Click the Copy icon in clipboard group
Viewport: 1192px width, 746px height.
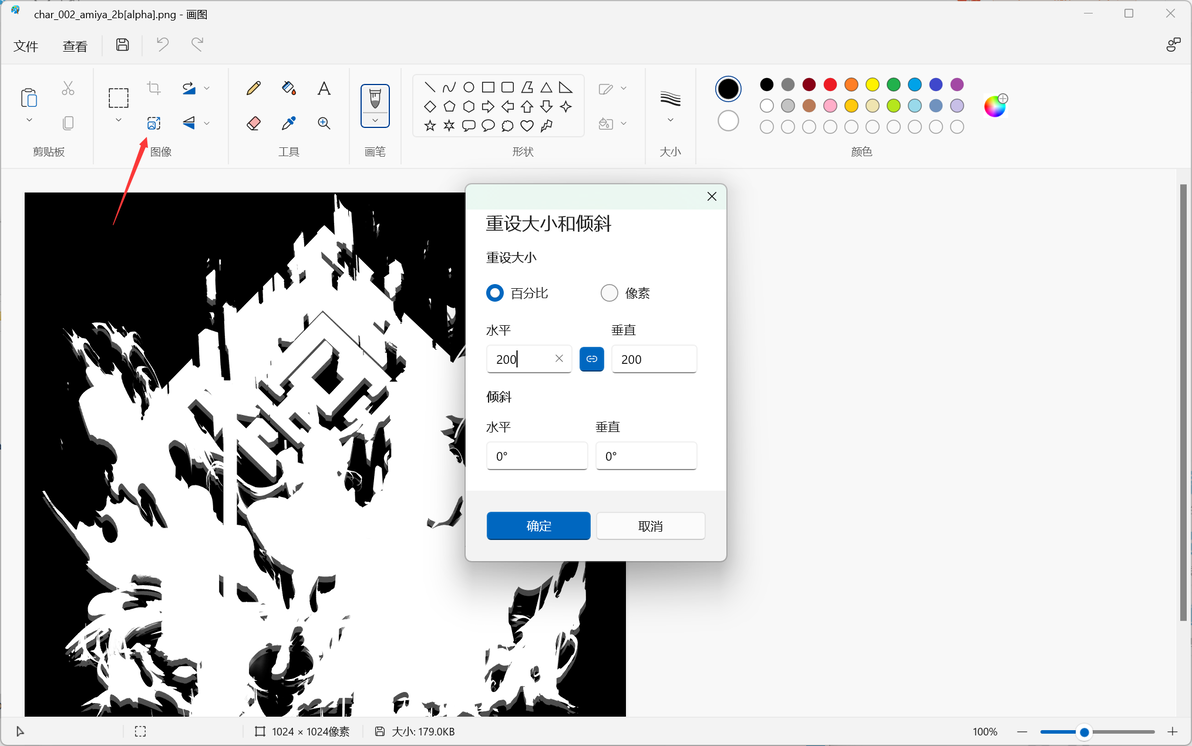68,123
